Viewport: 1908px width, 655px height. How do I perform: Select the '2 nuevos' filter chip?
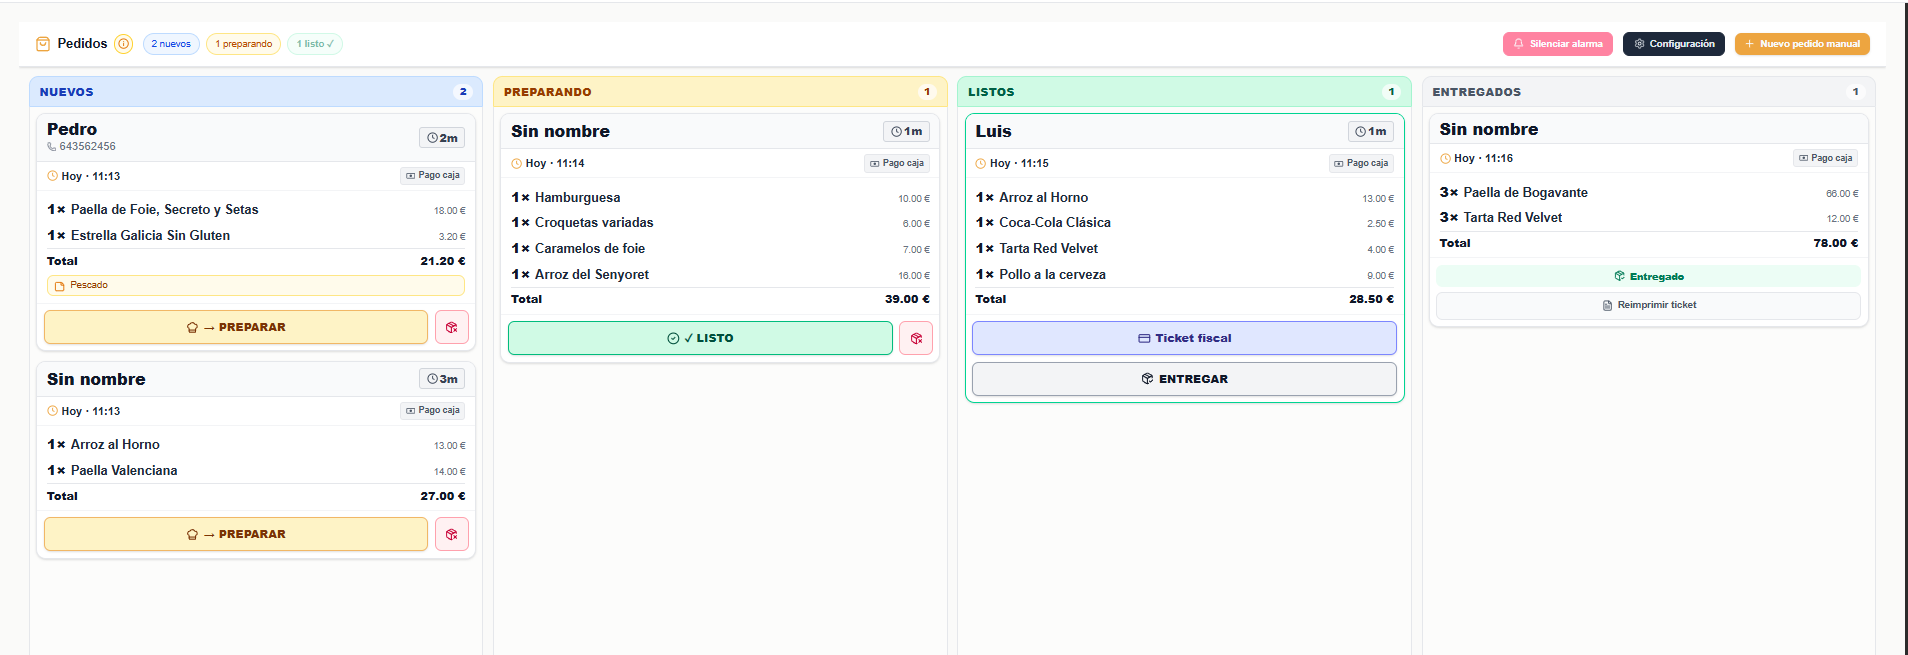(171, 44)
